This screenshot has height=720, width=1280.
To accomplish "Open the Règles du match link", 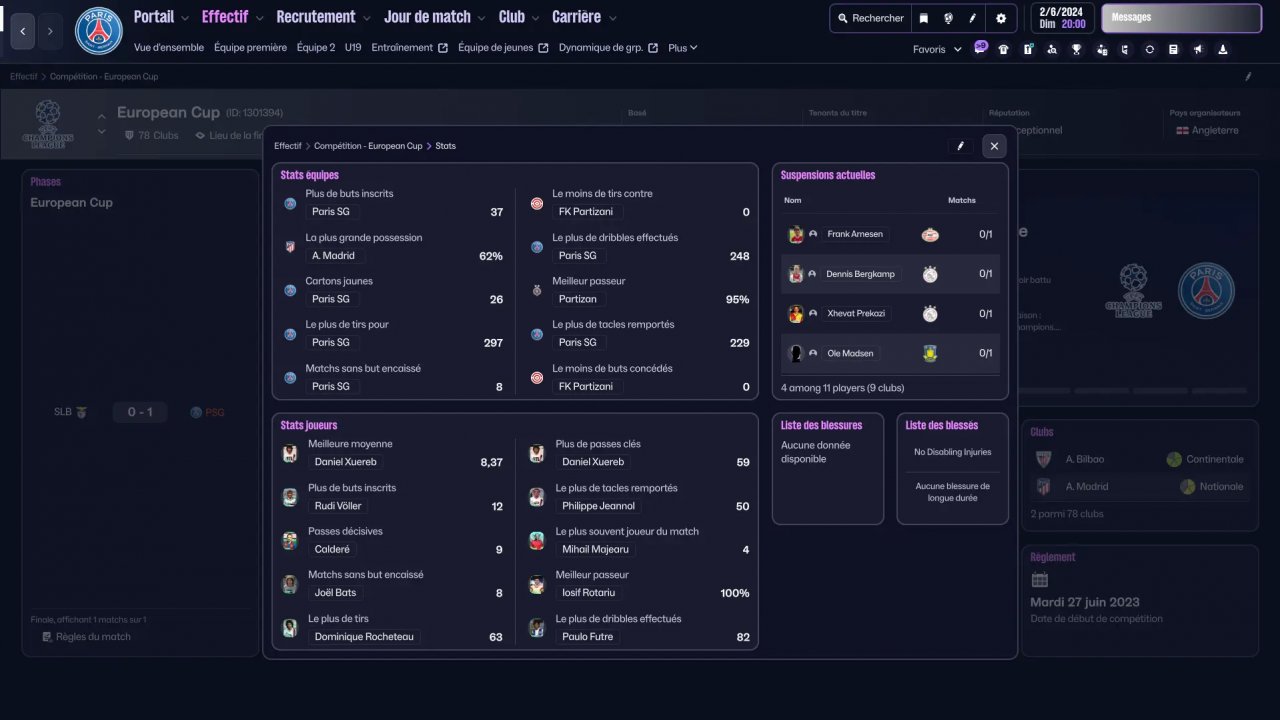I will tap(86, 637).
